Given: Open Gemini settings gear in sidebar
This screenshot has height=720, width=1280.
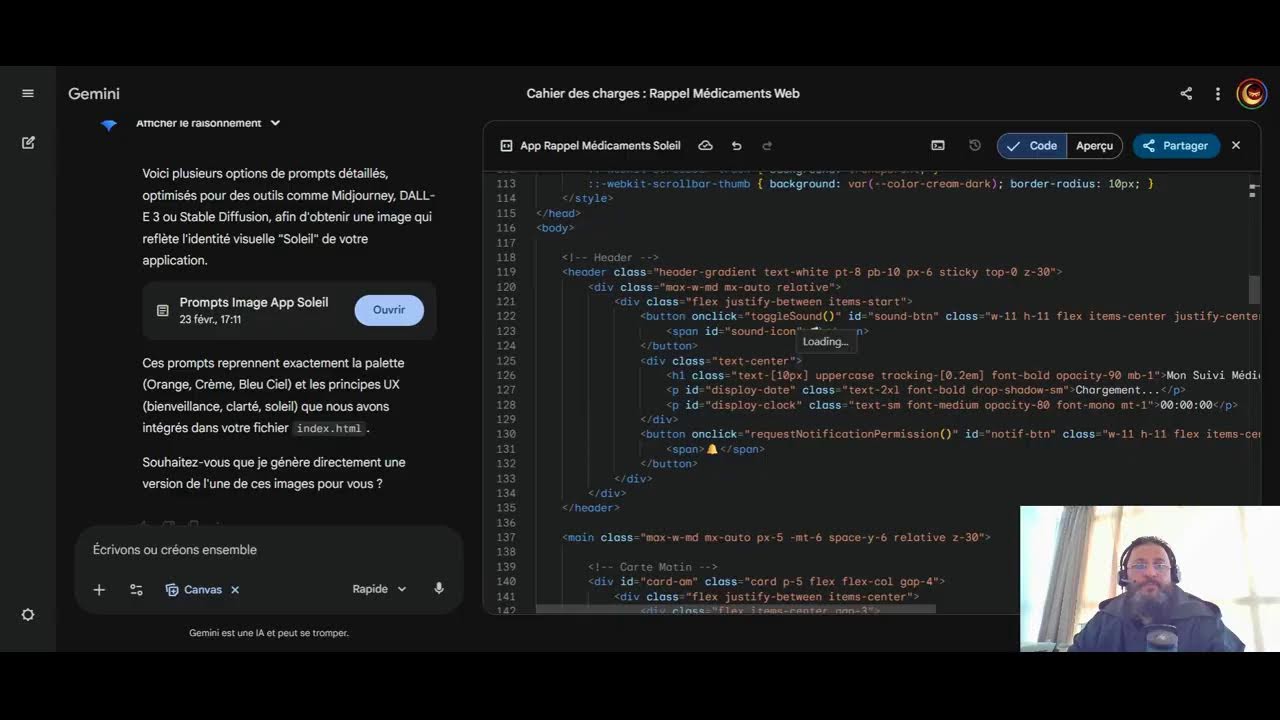Looking at the screenshot, I should pyautogui.click(x=28, y=615).
